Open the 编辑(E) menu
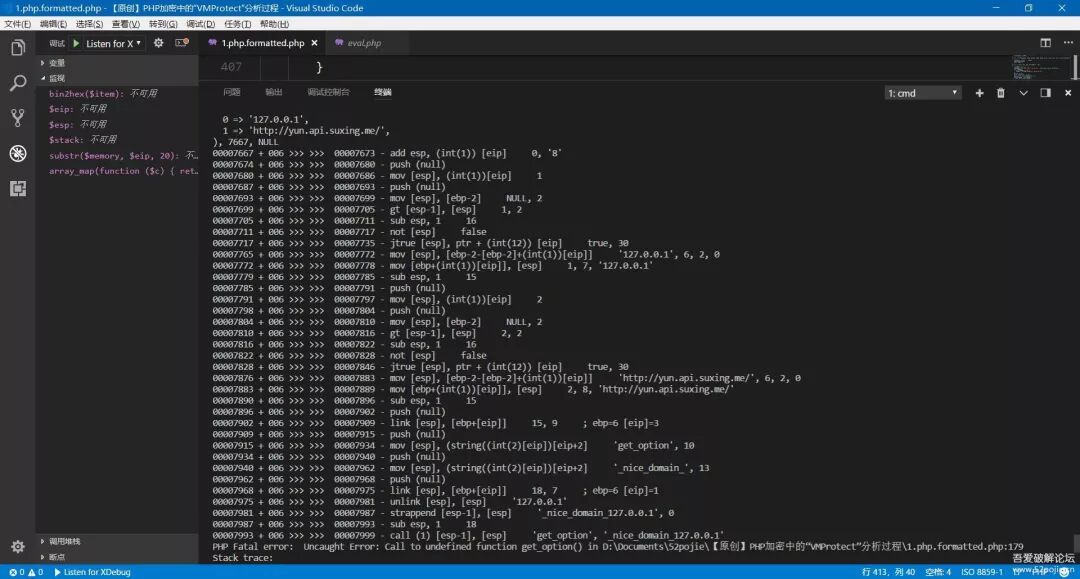Image resolution: width=1080 pixels, height=579 pixels. pos(54,24)
